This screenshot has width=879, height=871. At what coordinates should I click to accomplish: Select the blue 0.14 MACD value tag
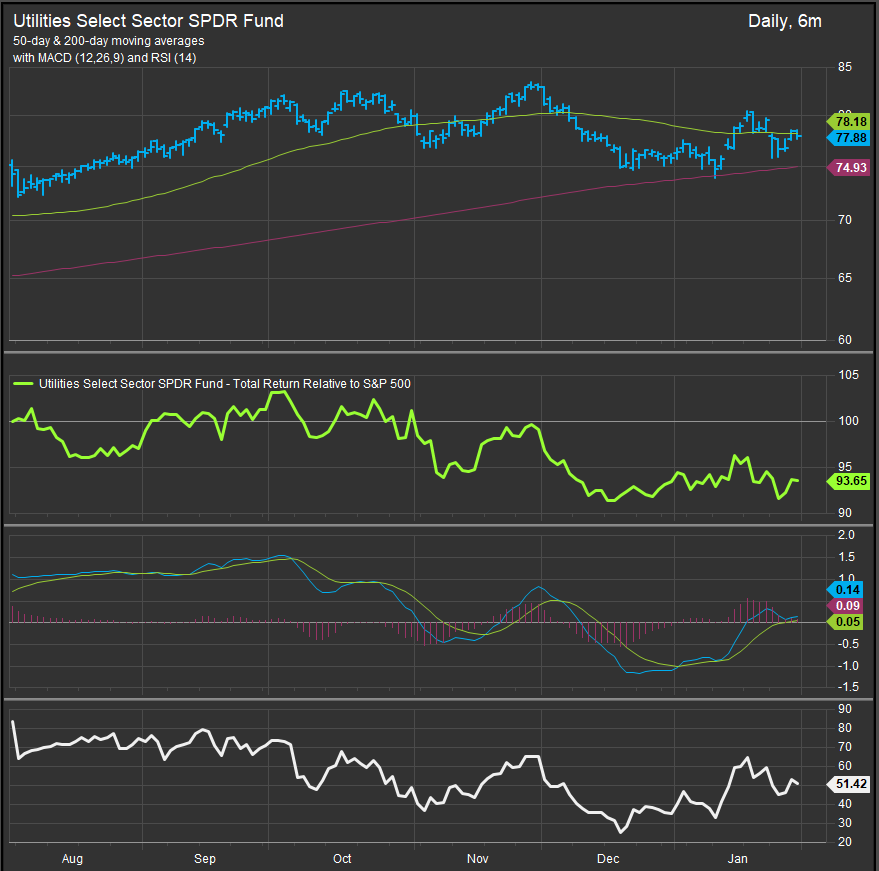coord(845,590)
